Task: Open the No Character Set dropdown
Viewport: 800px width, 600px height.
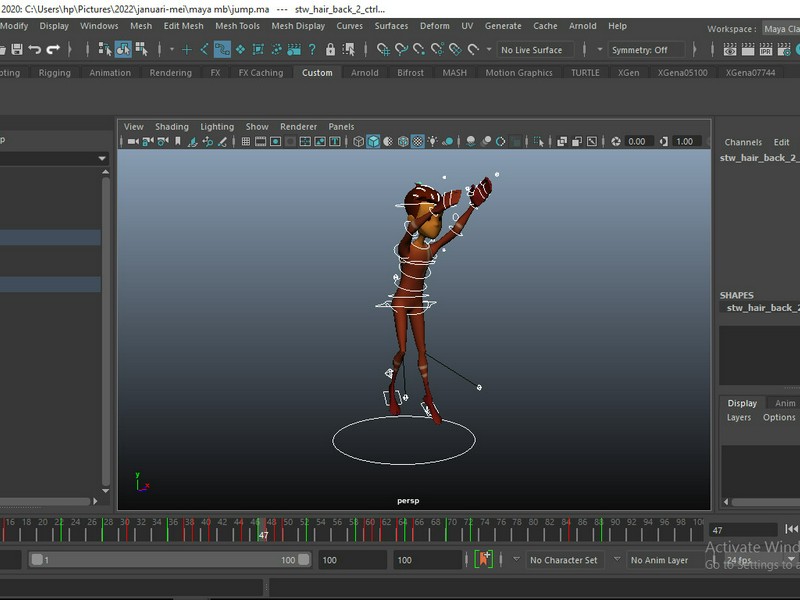Action: [564, 560]
